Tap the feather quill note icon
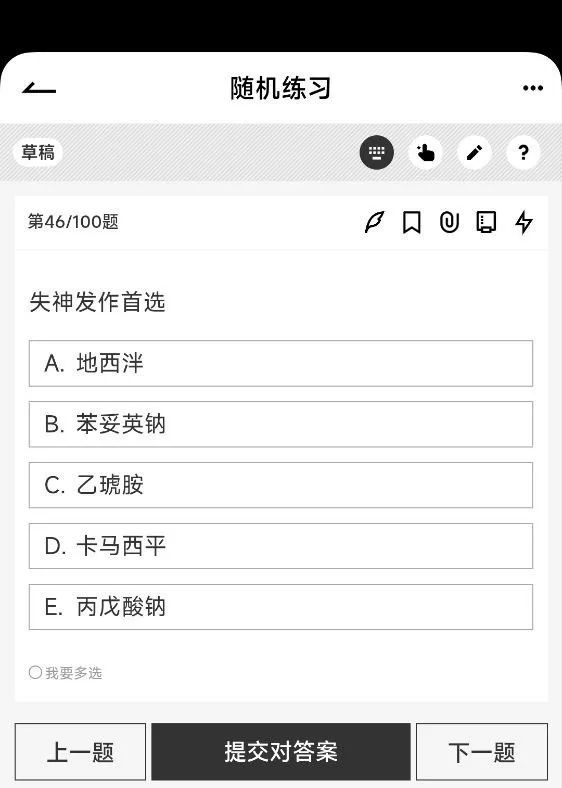 click(x=374, y=222)
